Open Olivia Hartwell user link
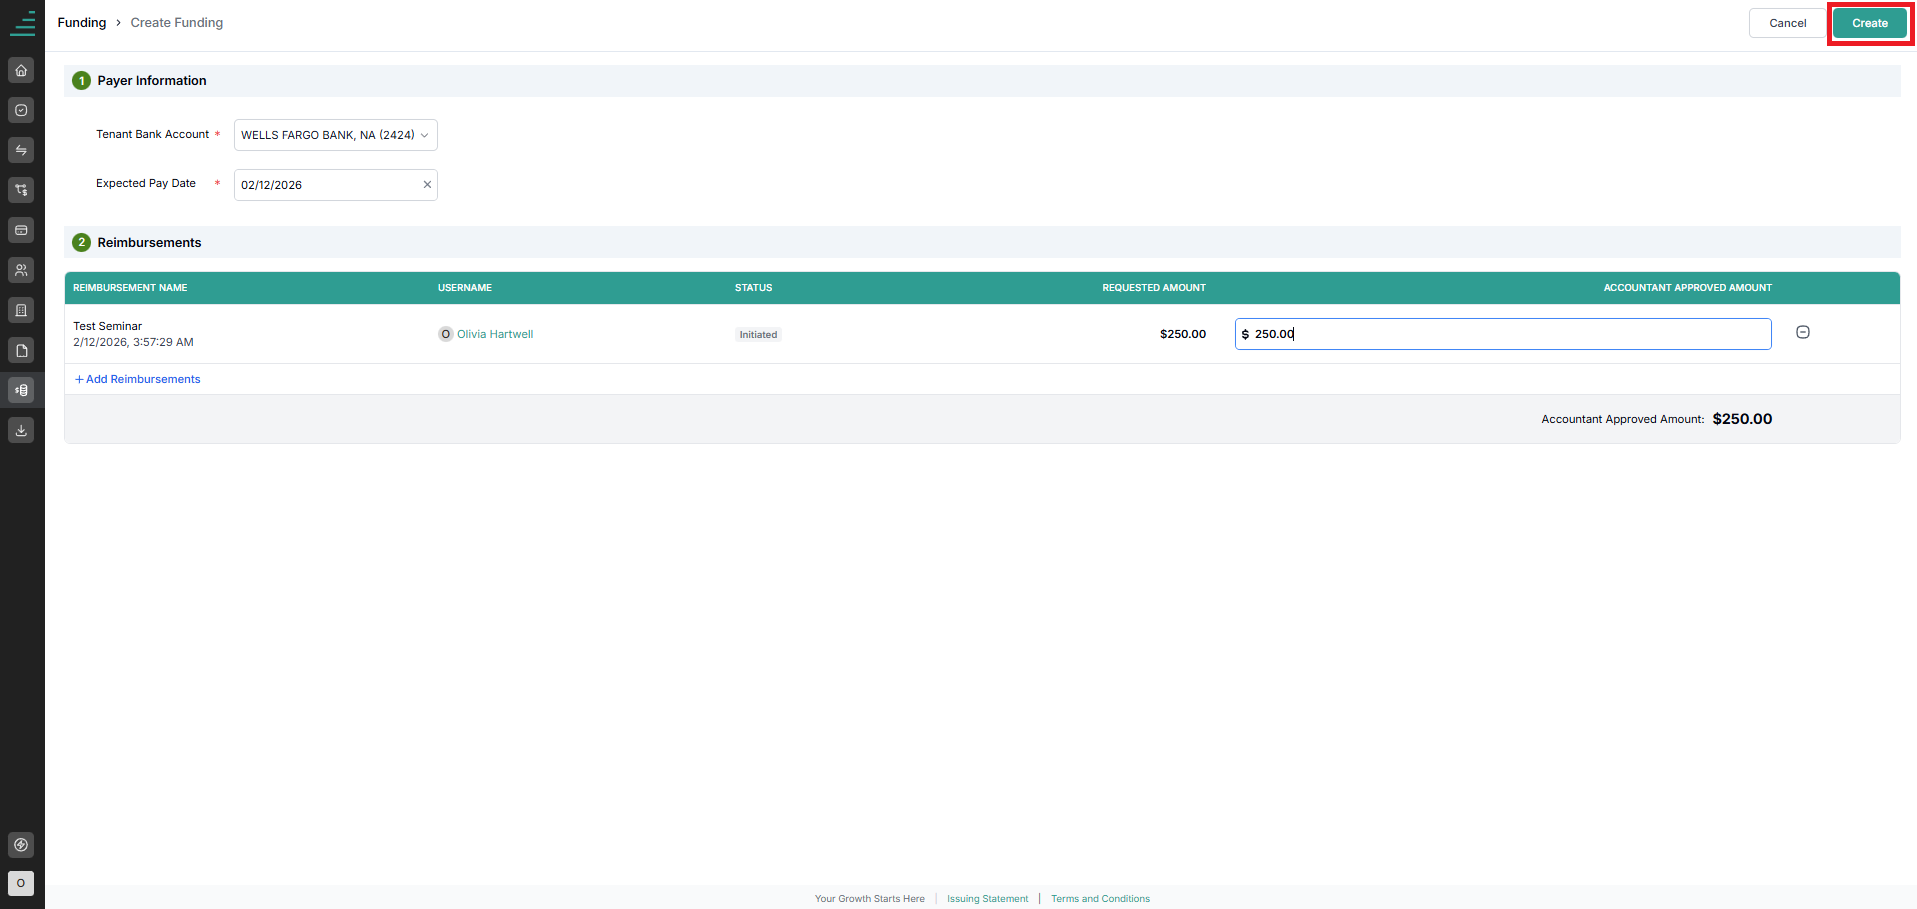The height and width of the screenshot is (909, 1917). (x=495, y=334)
